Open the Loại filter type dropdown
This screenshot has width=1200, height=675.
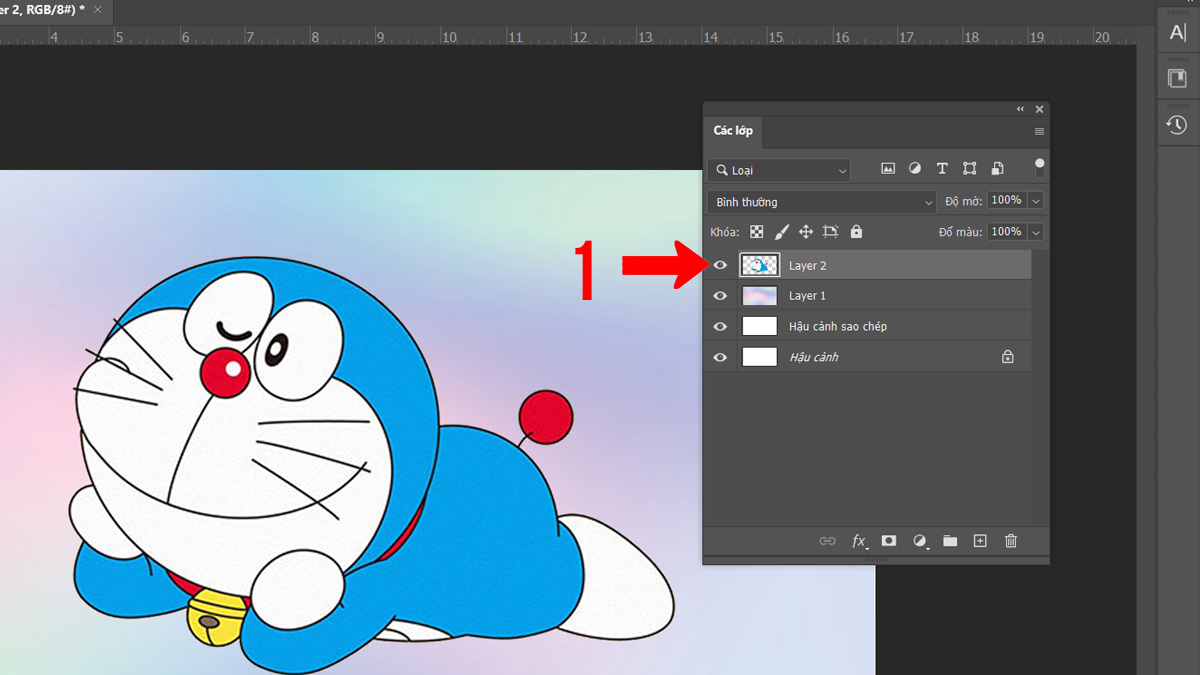(779, 171)
